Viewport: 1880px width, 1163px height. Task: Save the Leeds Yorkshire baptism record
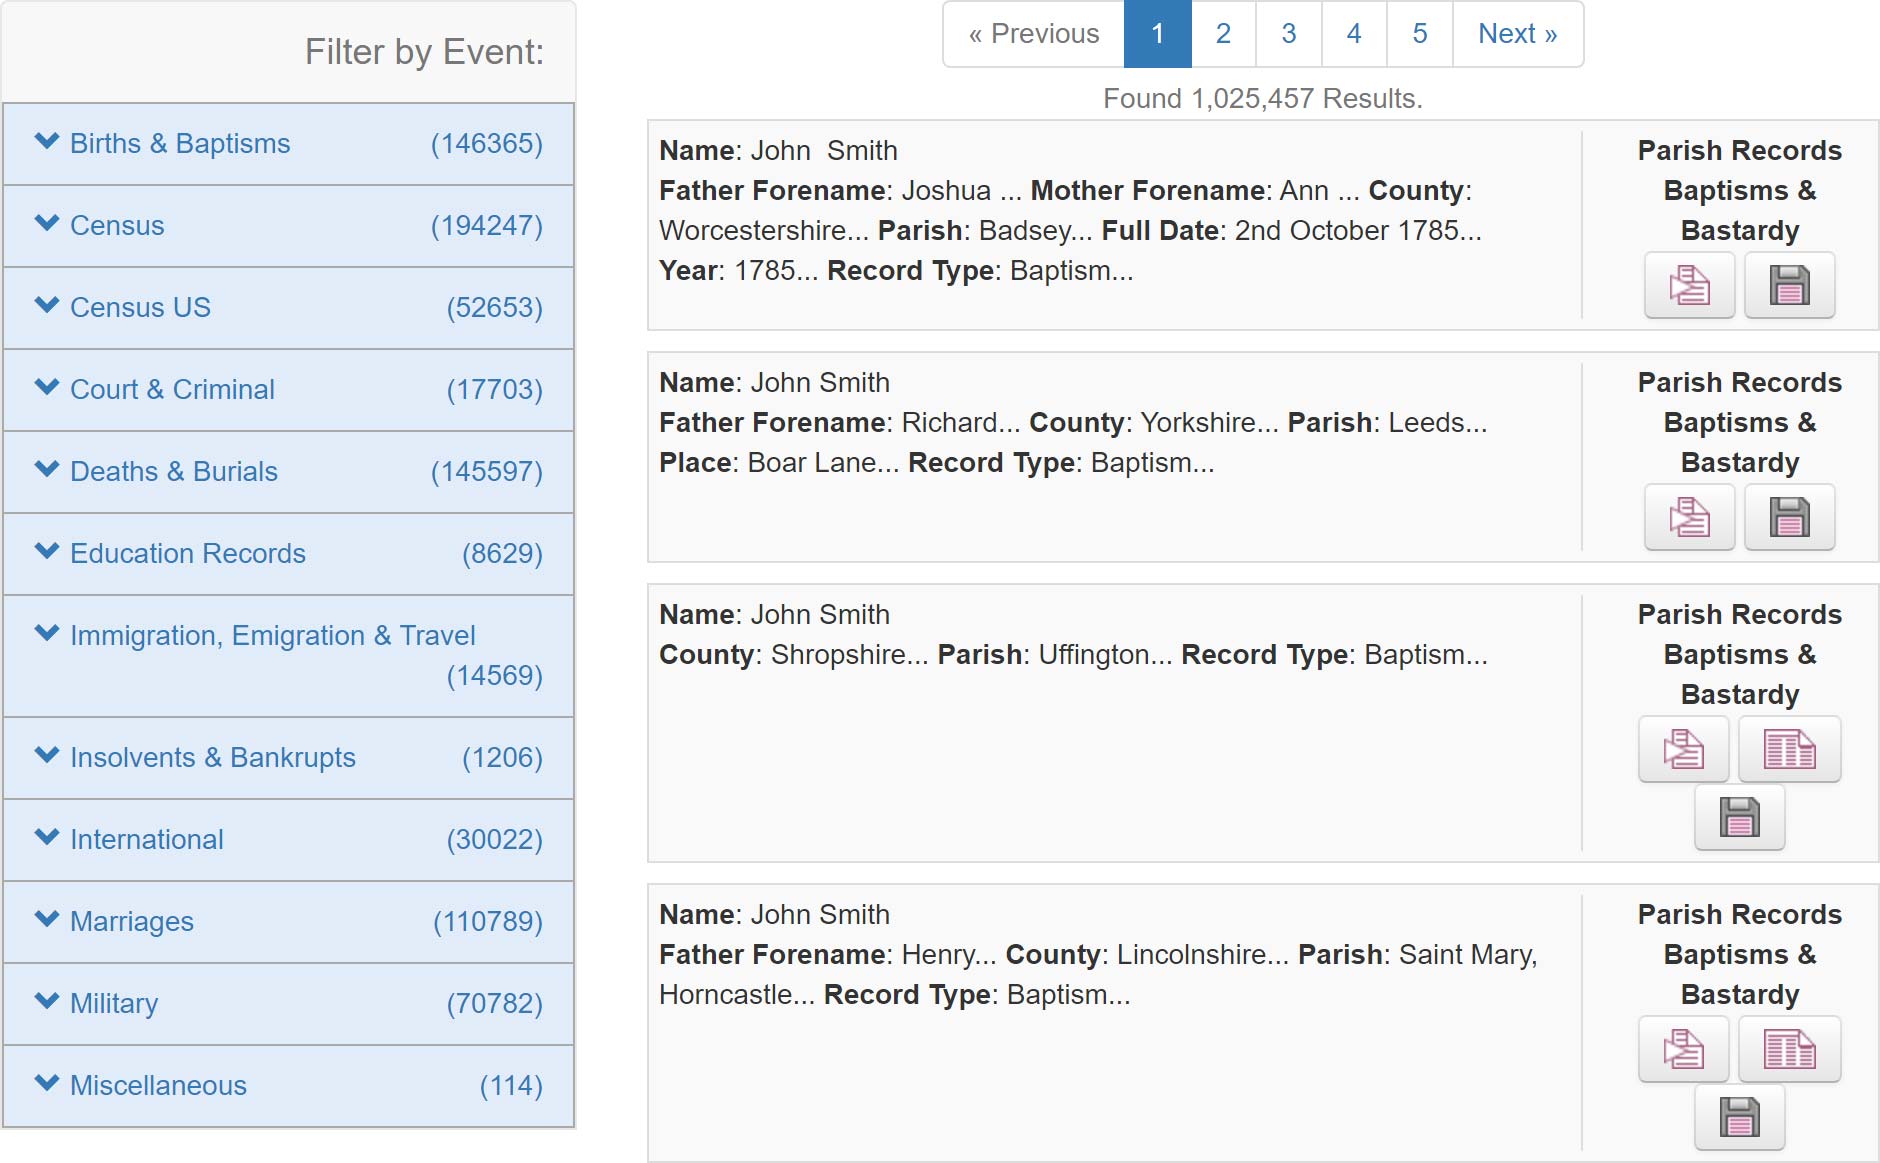(1789, 517)
